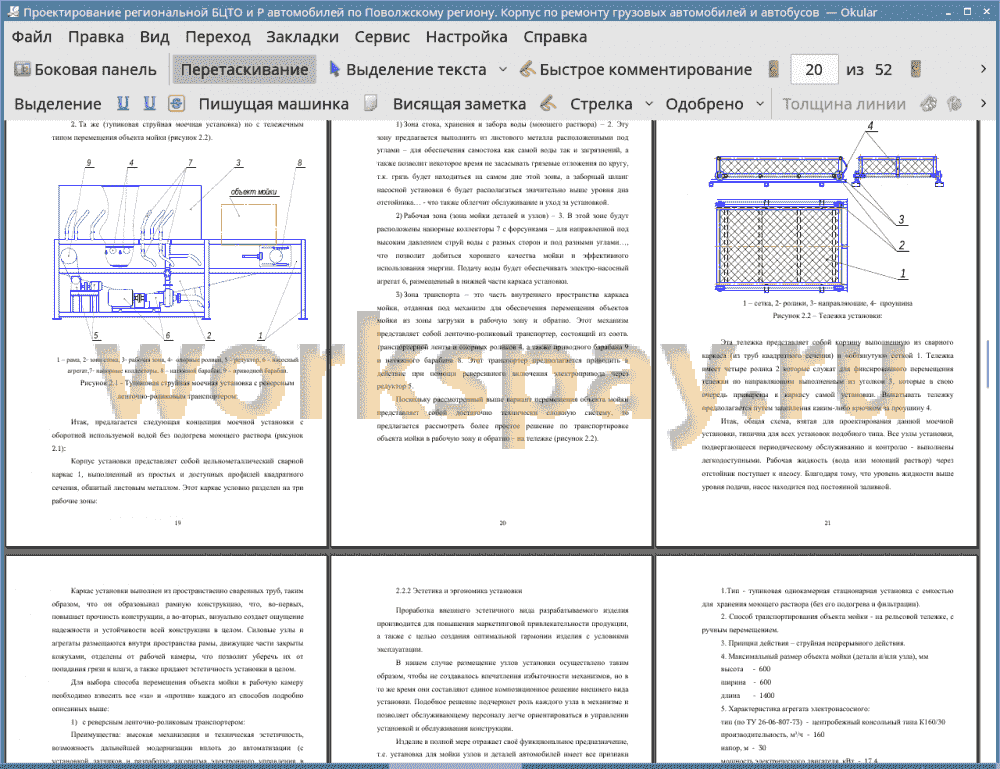
Task: Click pen icon of Быстрое комментирование
Action: point(527,69)
